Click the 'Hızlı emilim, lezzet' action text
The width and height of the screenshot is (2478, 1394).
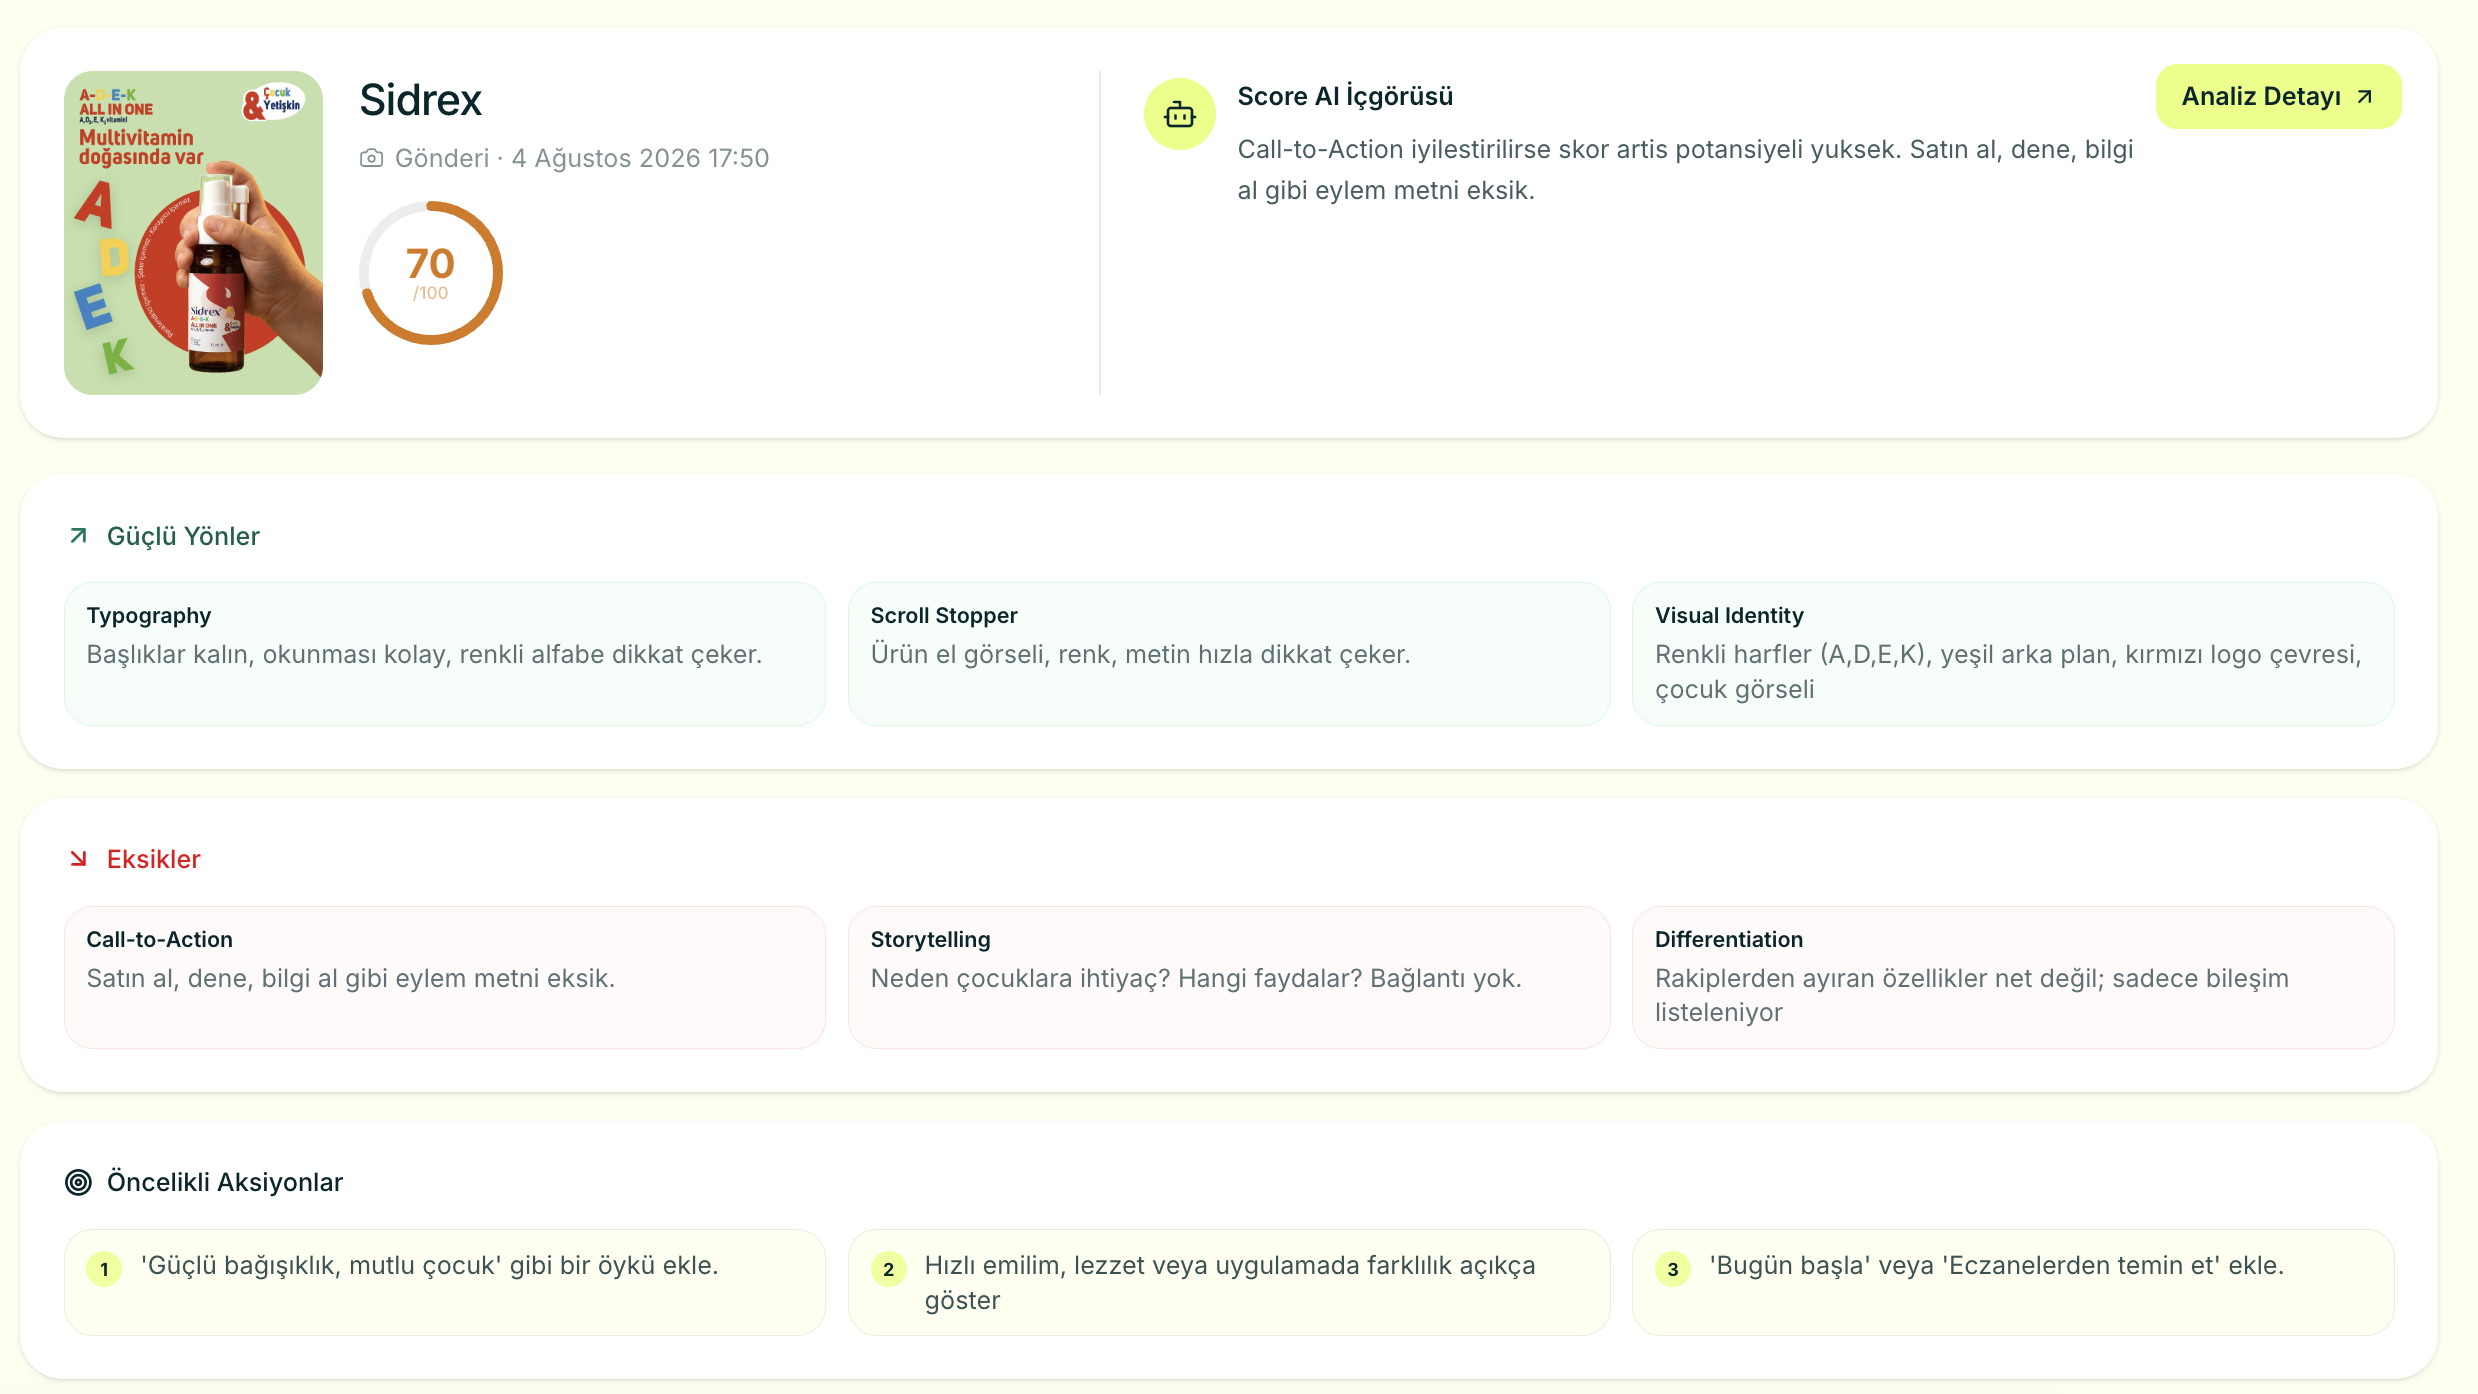[1230, 1283]
